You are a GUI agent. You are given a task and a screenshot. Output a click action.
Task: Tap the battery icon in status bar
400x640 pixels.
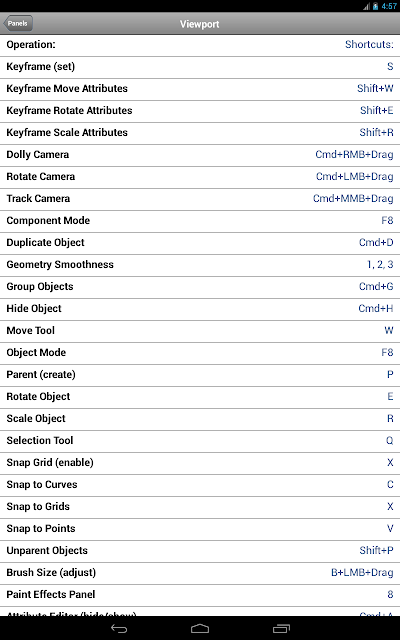pyautogui.click(x=375, y=6)
